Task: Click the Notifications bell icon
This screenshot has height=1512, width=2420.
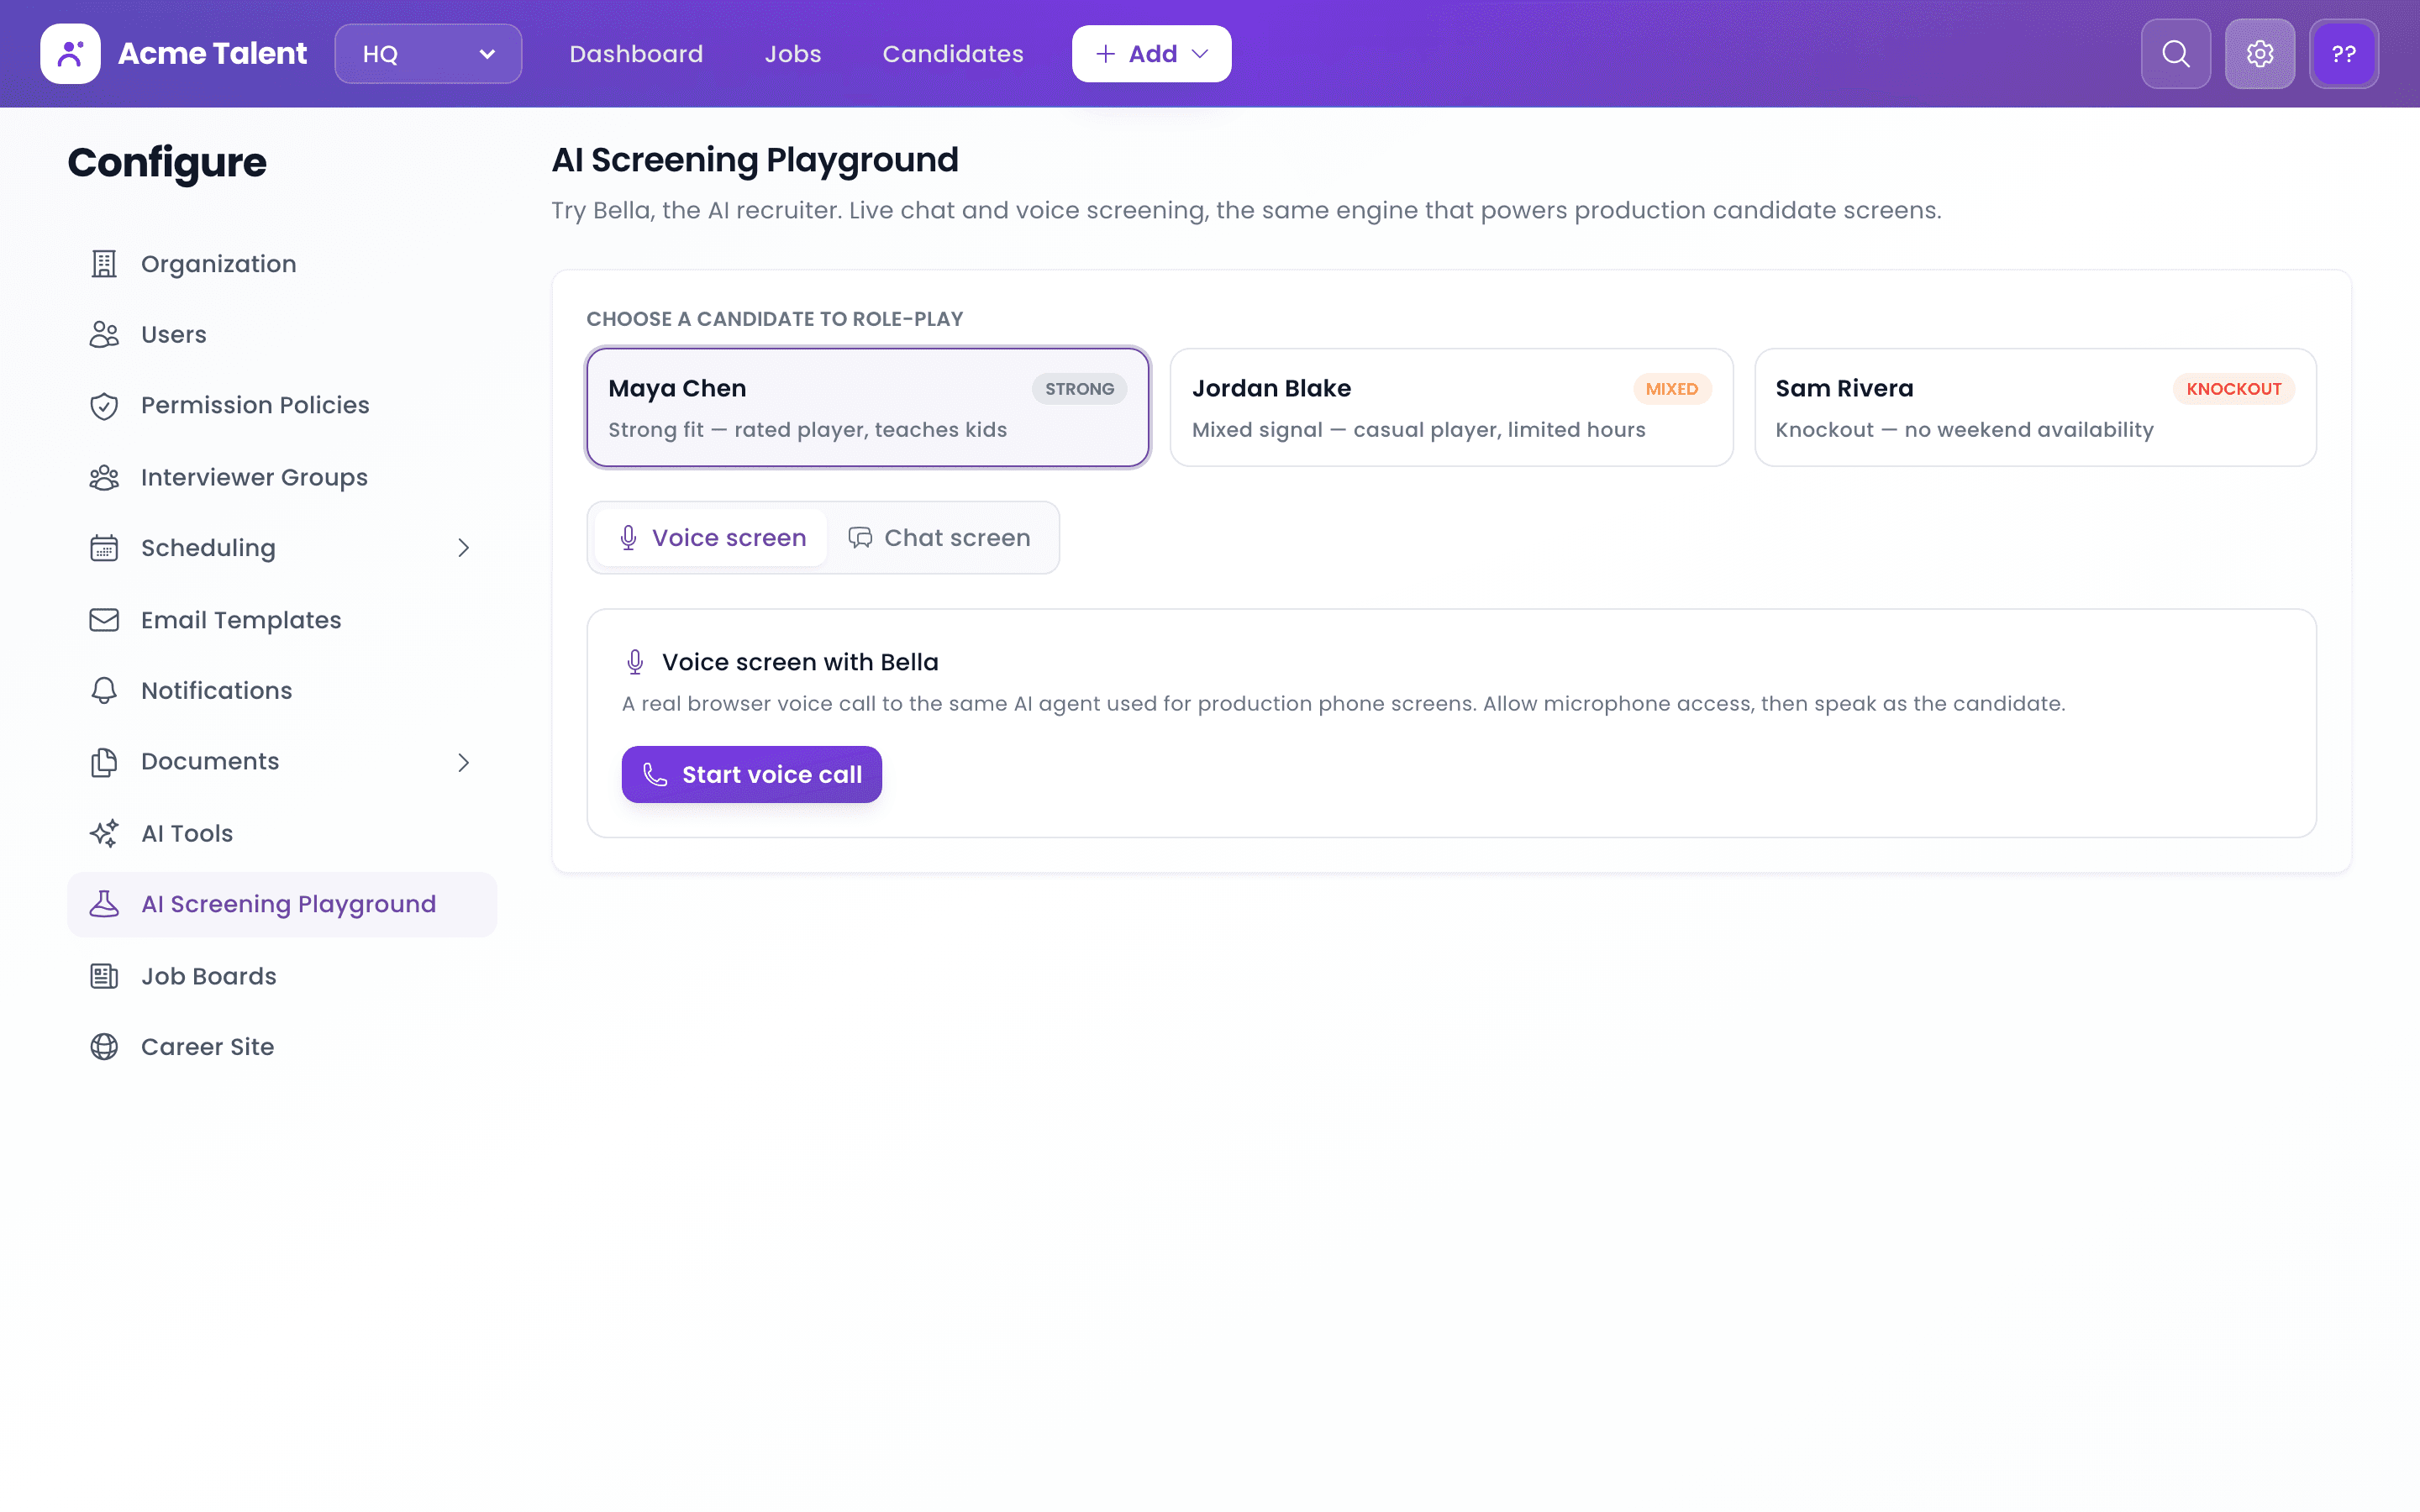Action: tap(104, 691)
